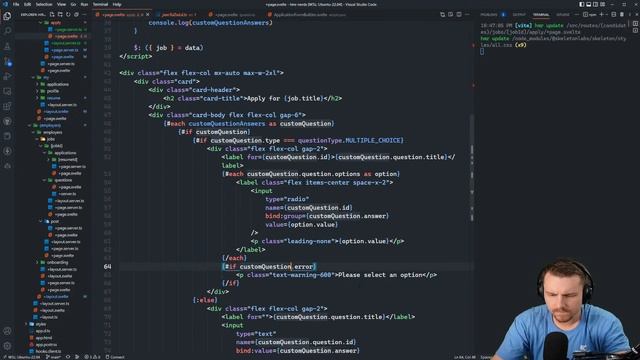This screenshot has width=640, height=360.
Task: Open the Edit menu
Action: coord(27,4)
